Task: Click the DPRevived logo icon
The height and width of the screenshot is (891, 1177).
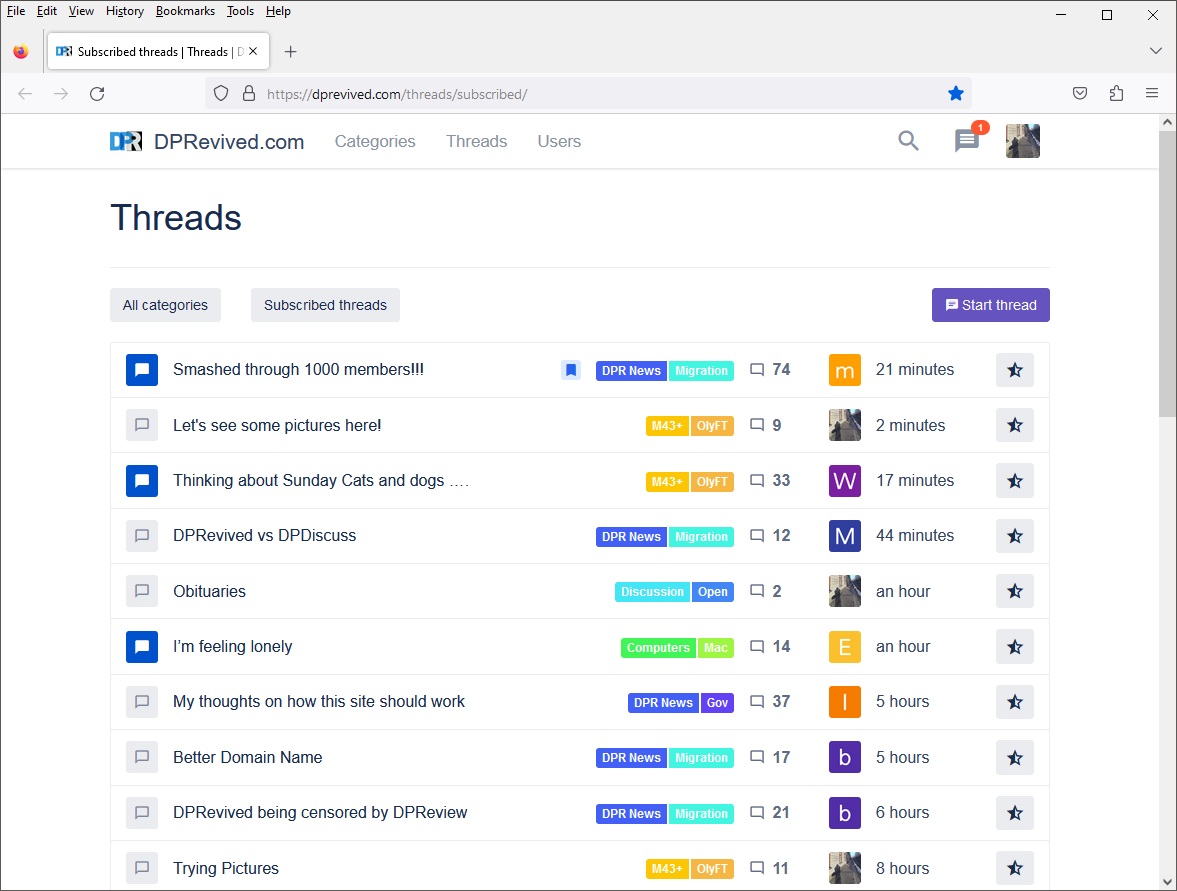Action: (126, 141)
